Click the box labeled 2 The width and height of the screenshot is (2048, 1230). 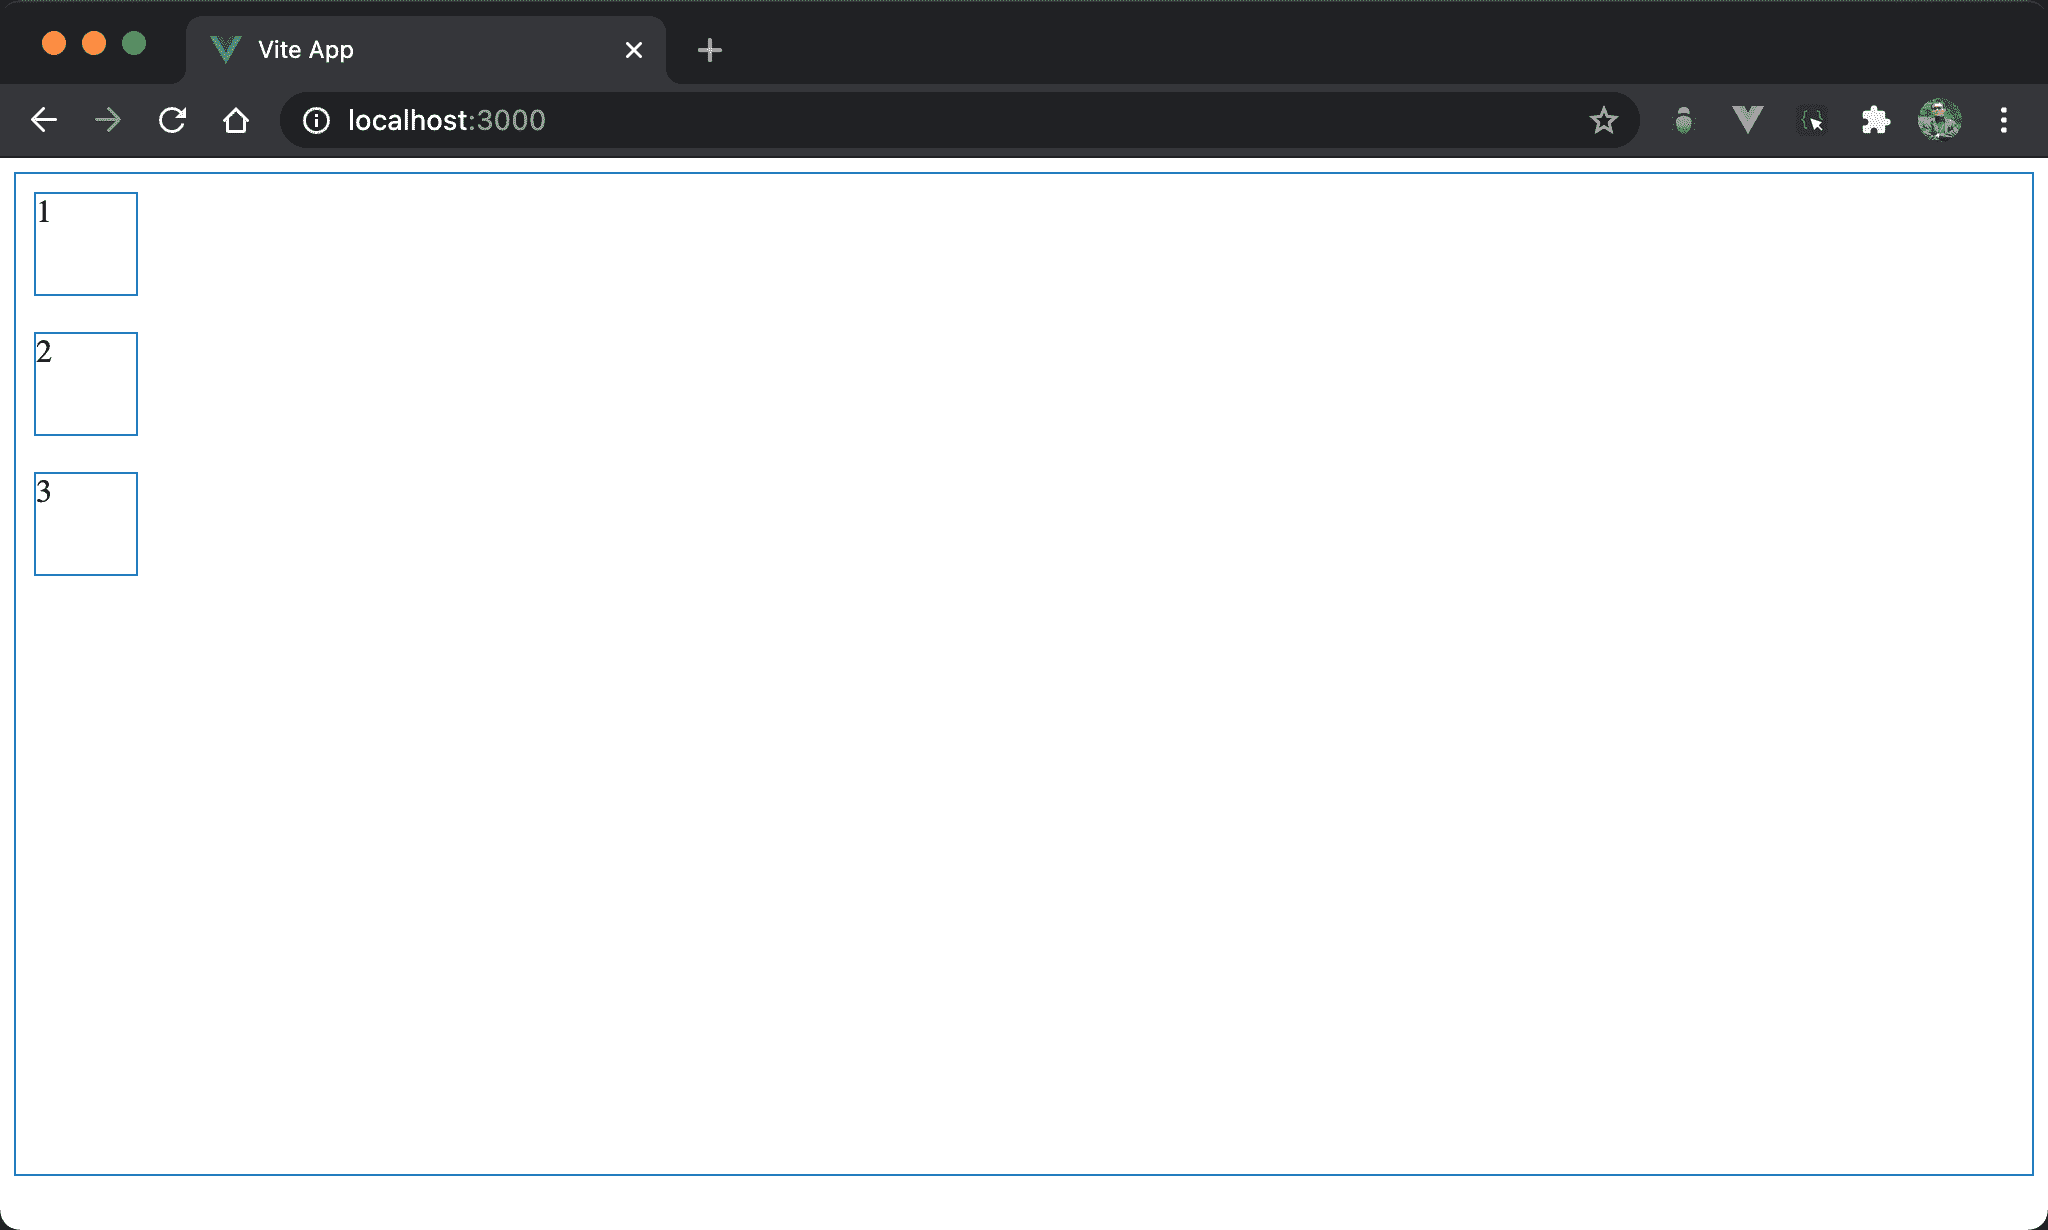pyautogui.click(x=86, y=384)
